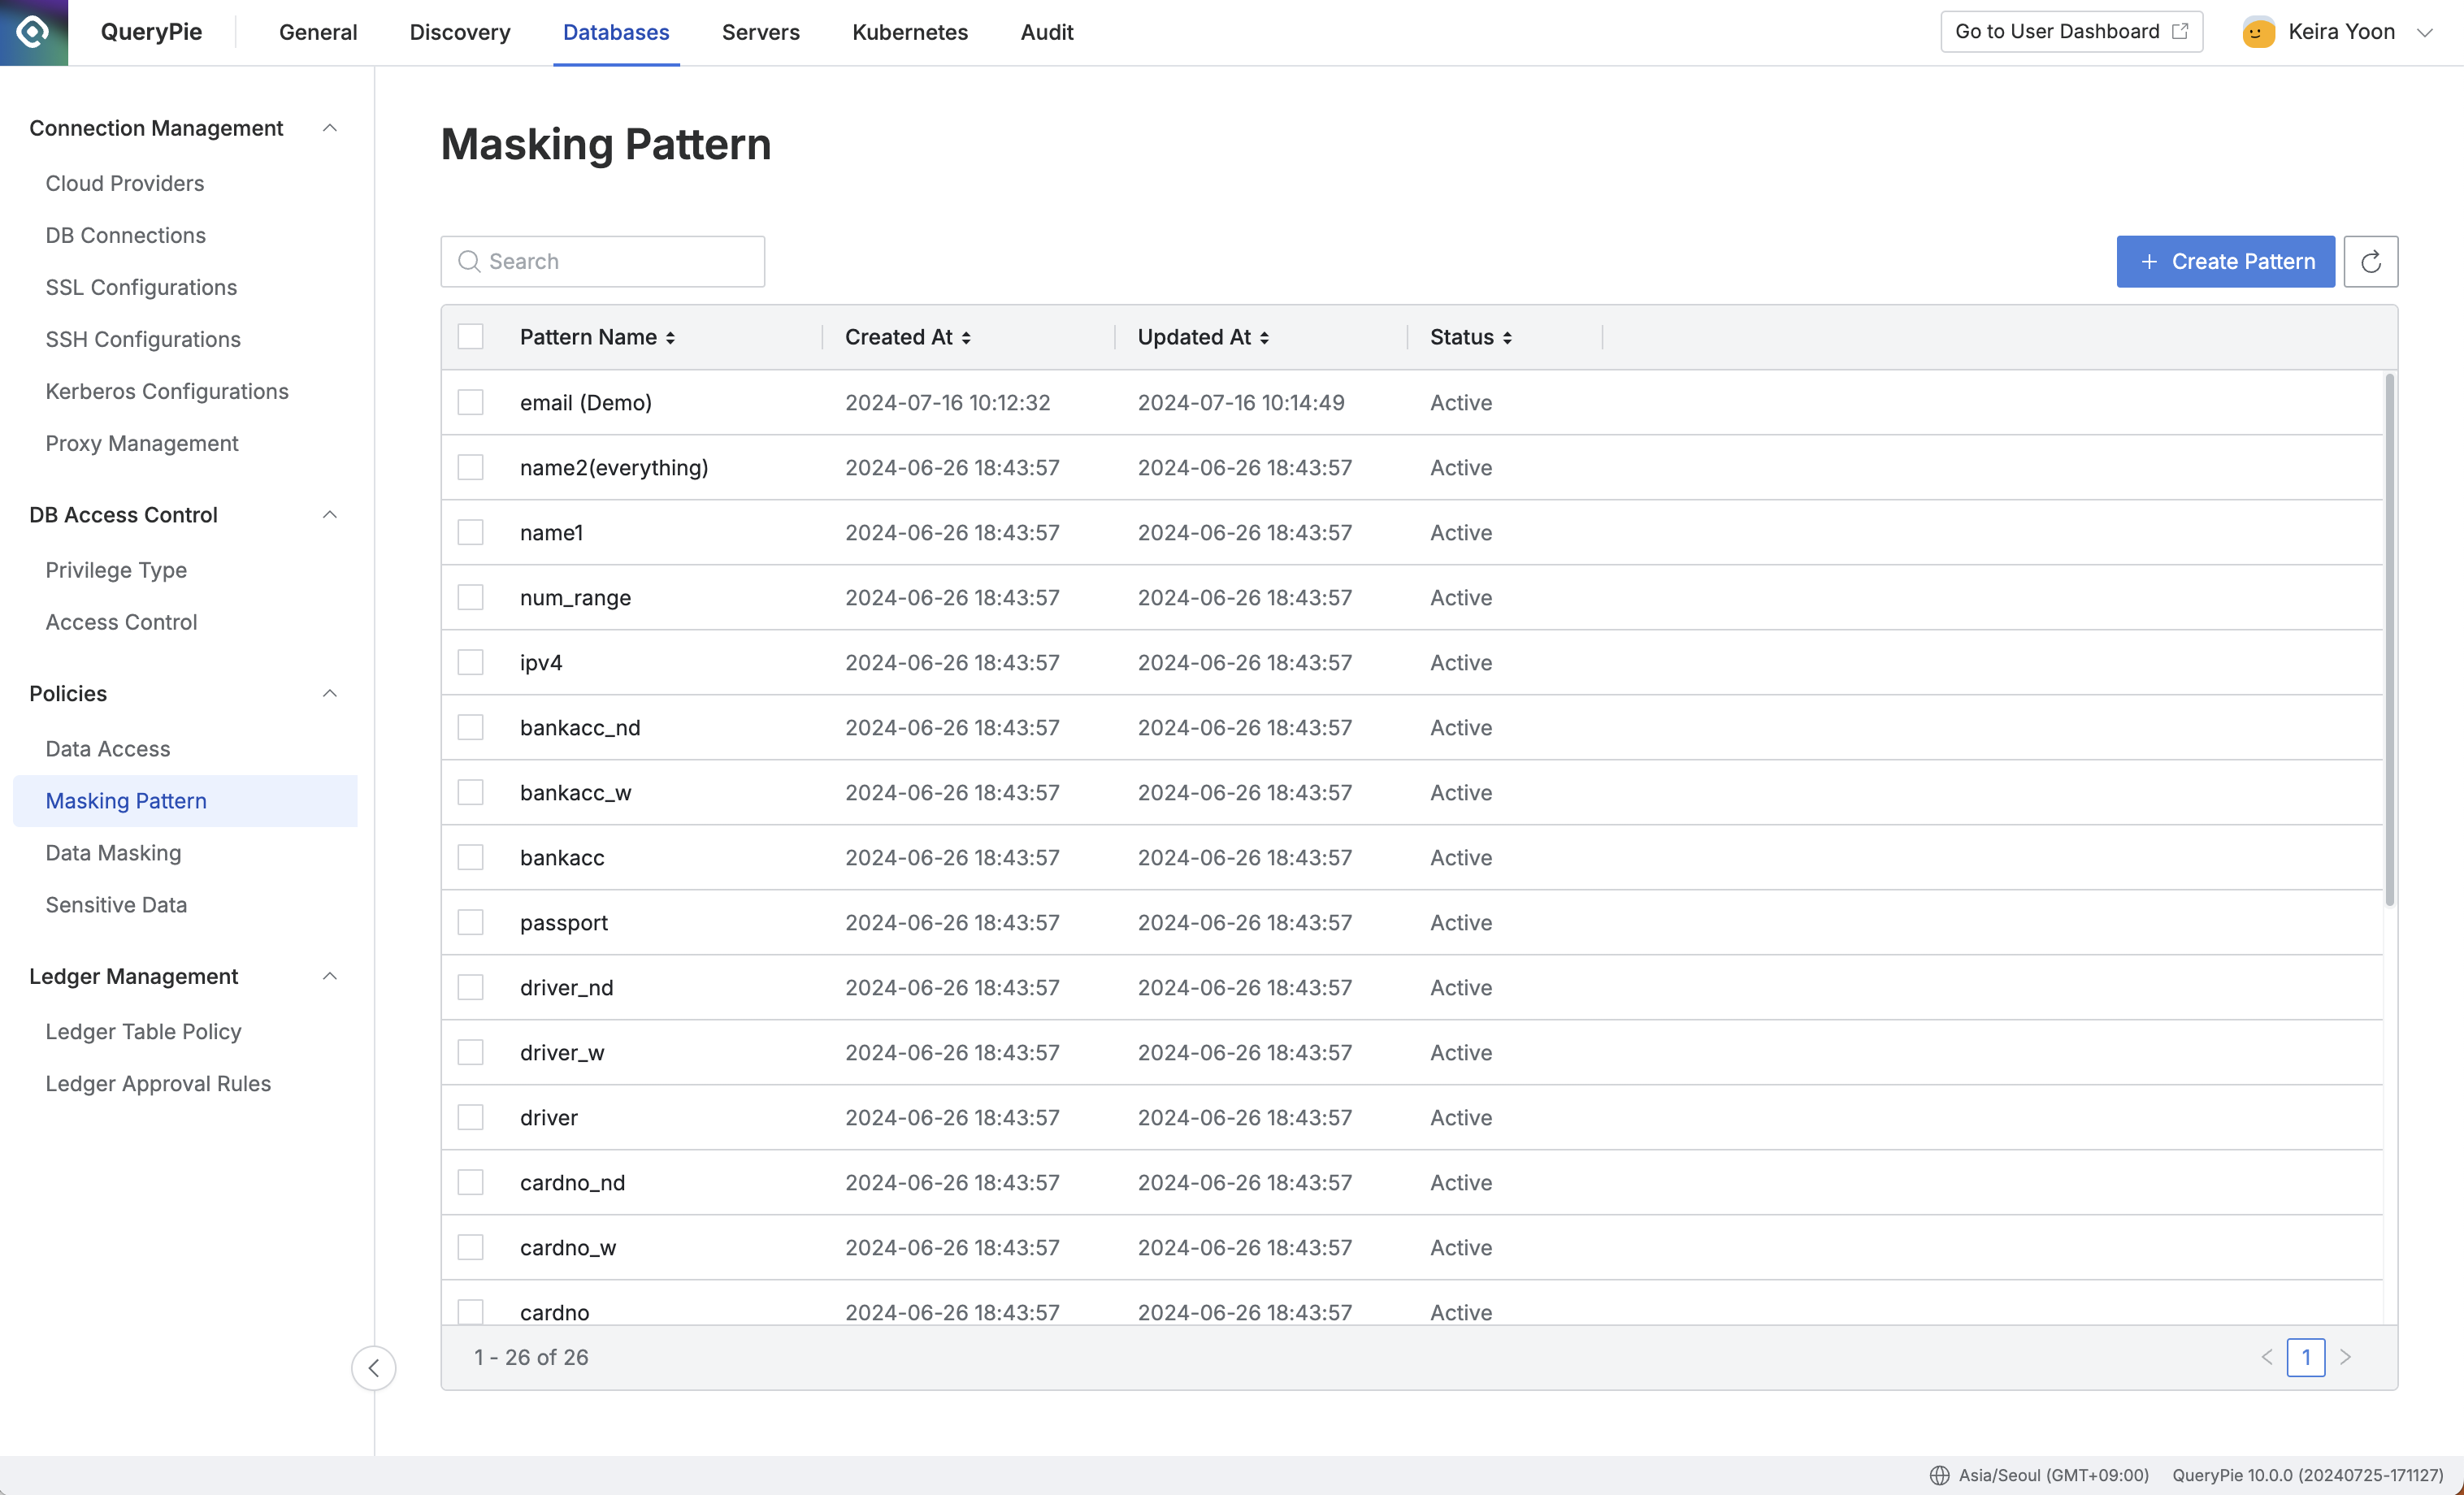
Task: Click Keira Yoon's avatar icon
Action: point(2258,32)
